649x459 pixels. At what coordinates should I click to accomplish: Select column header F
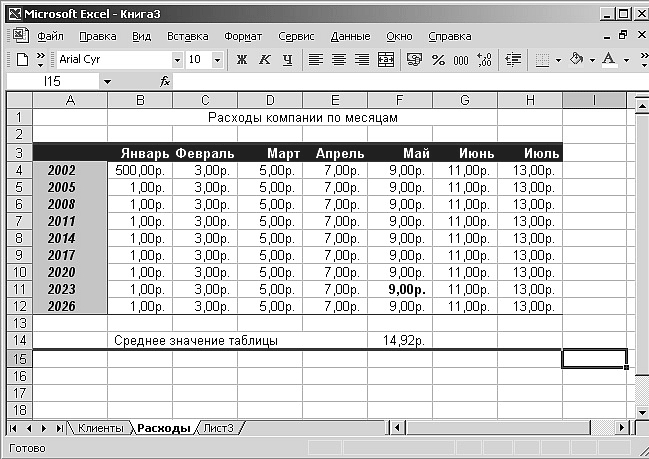point(399,100)
